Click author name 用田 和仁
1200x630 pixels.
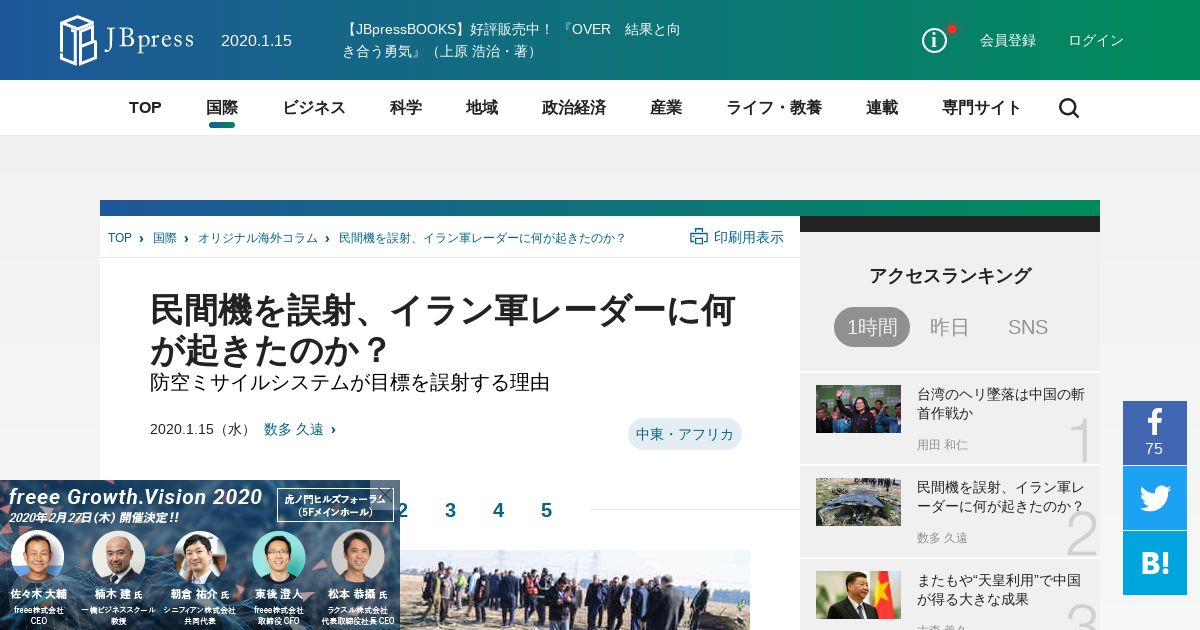(x=943, y=445)
